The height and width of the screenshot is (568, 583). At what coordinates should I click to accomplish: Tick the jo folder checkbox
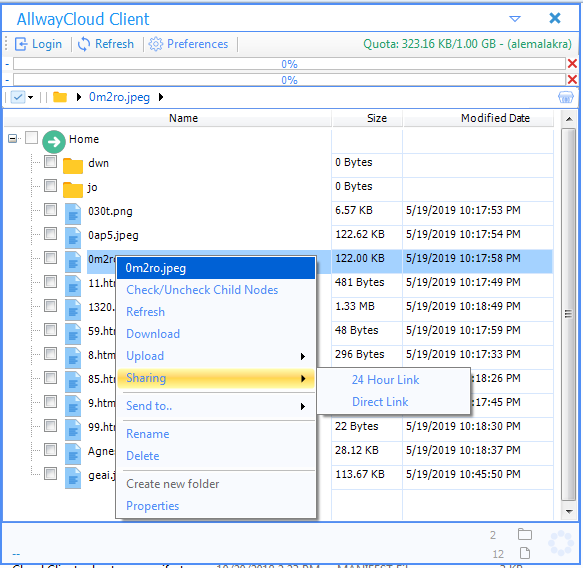[x=50, y=185]
